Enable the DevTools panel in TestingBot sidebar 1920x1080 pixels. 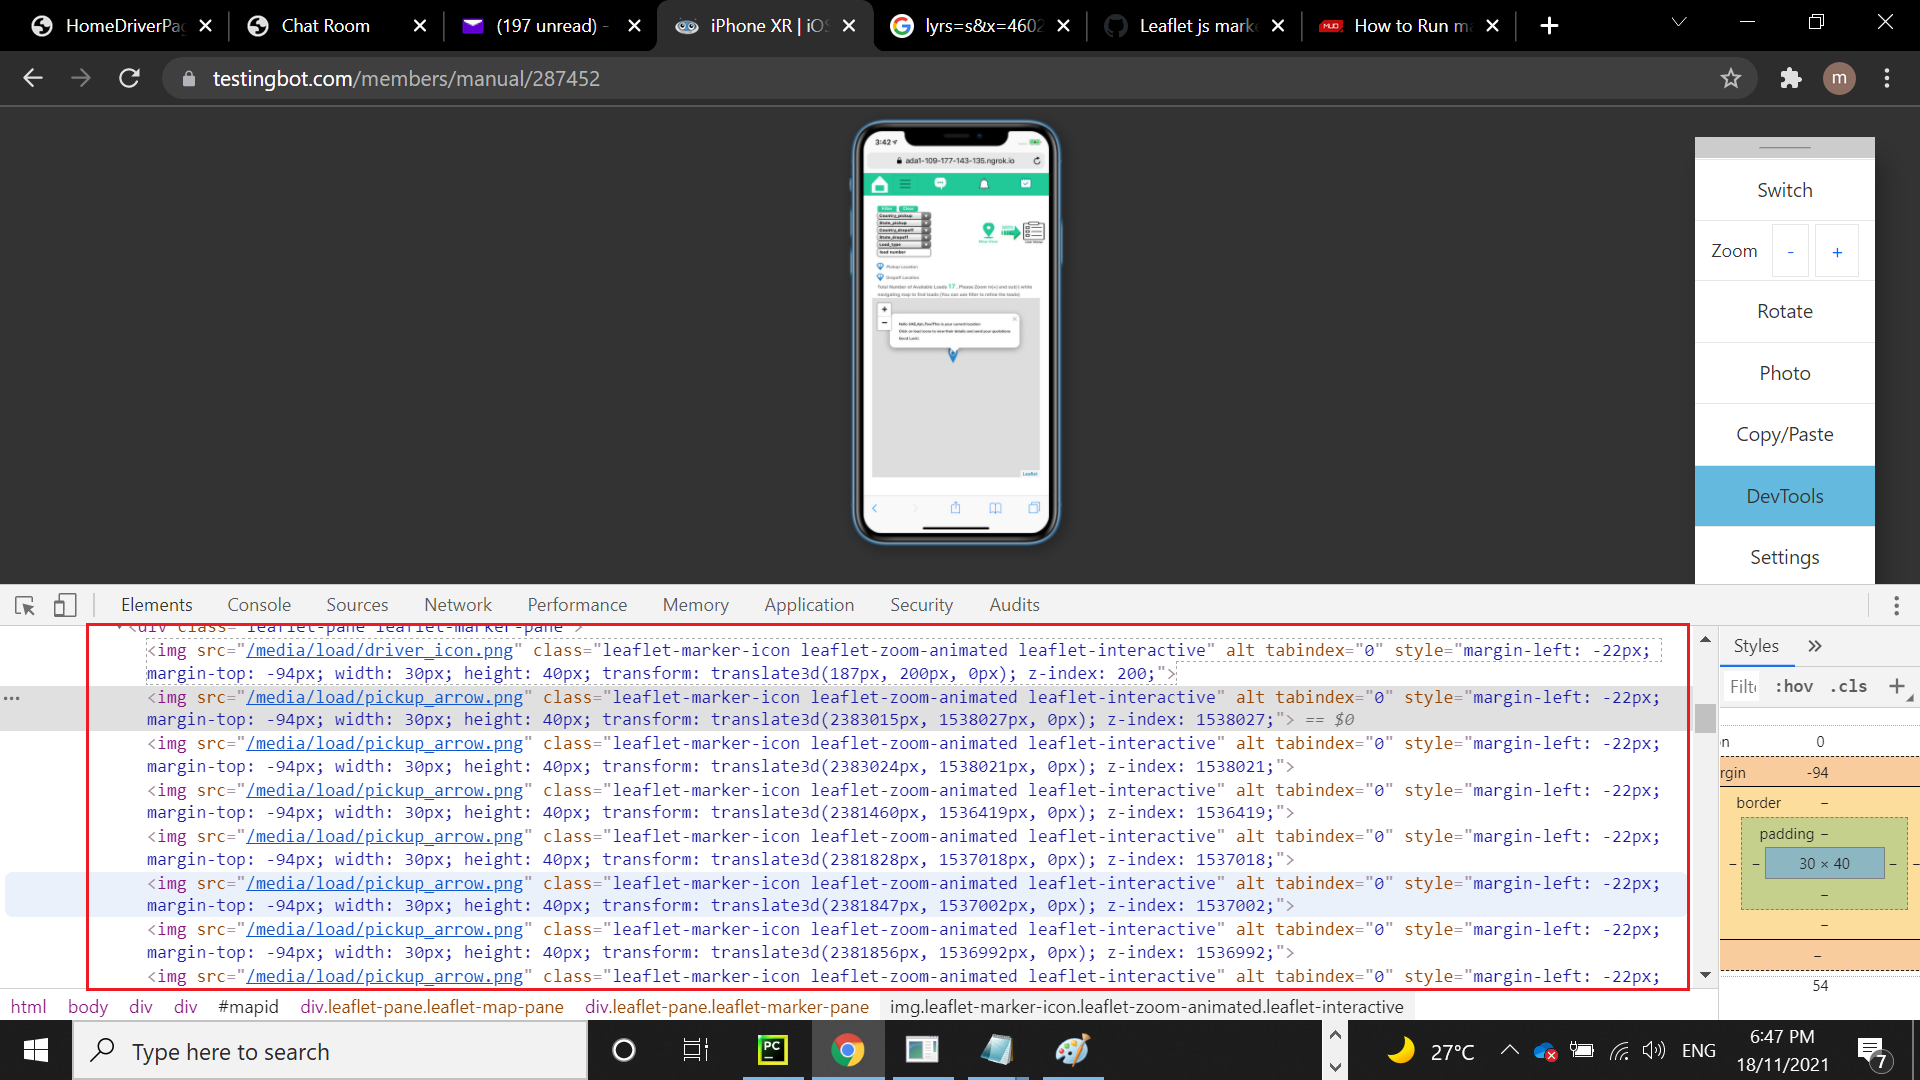1784,495
